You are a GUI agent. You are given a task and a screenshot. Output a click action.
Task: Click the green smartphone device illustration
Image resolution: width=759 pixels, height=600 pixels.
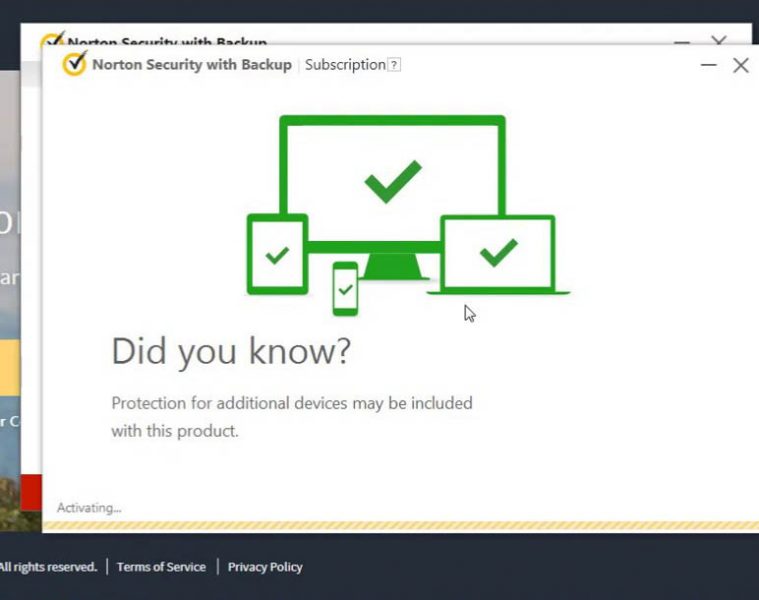coord(345,289)
